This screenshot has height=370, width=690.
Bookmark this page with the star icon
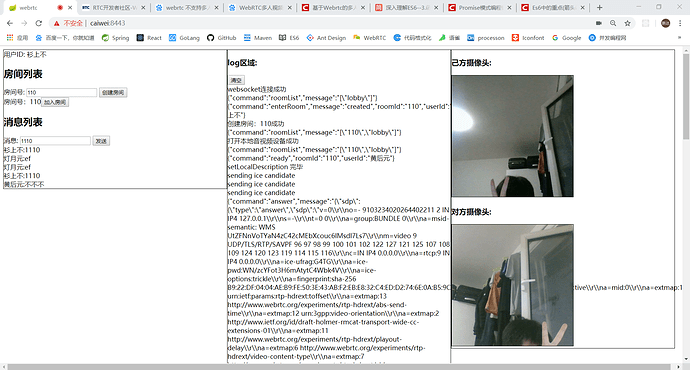tap(628, 23)
